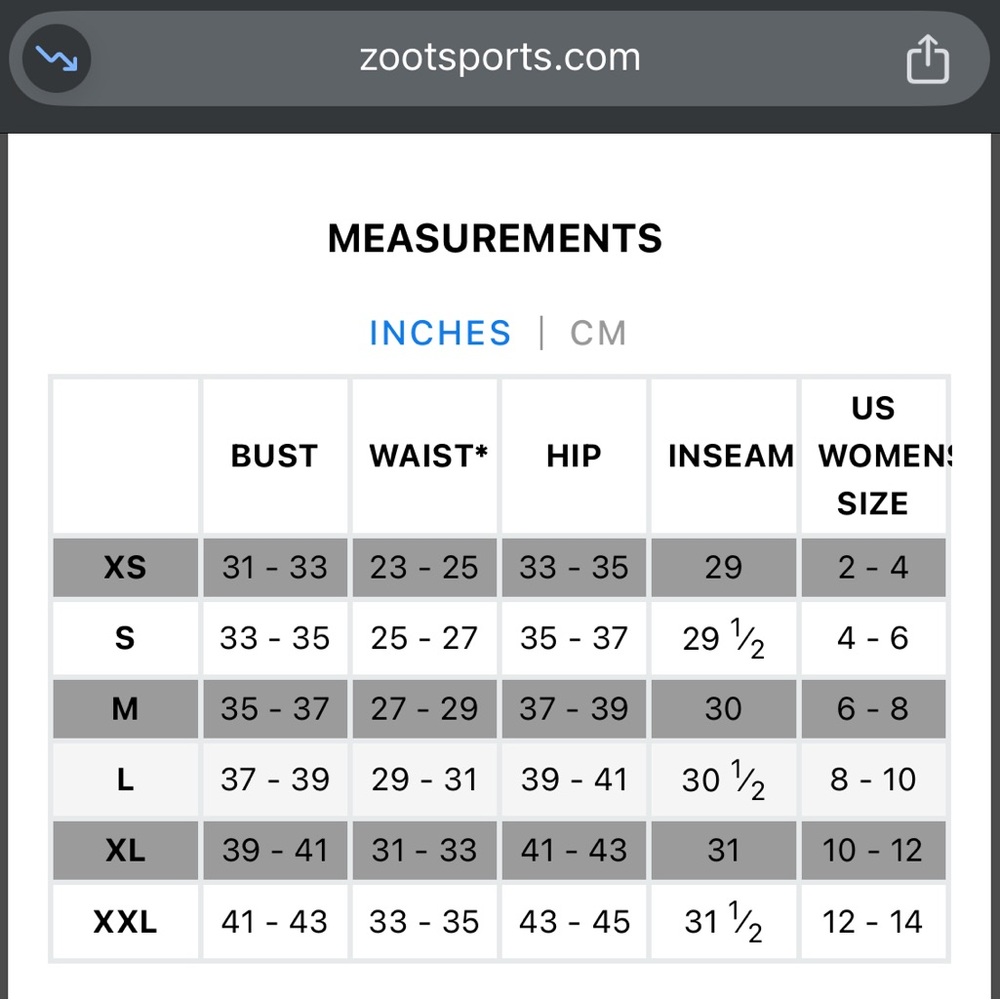Click the INSEAM column header
The width and height of the screenshot is (1000, 1000).
(x=731, y=456)
